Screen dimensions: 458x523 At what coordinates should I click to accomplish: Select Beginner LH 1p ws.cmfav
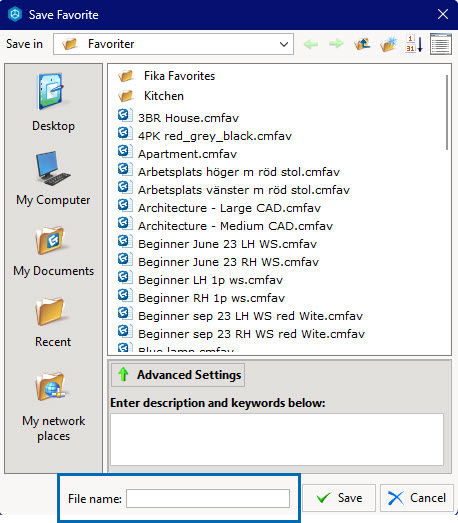200,279
